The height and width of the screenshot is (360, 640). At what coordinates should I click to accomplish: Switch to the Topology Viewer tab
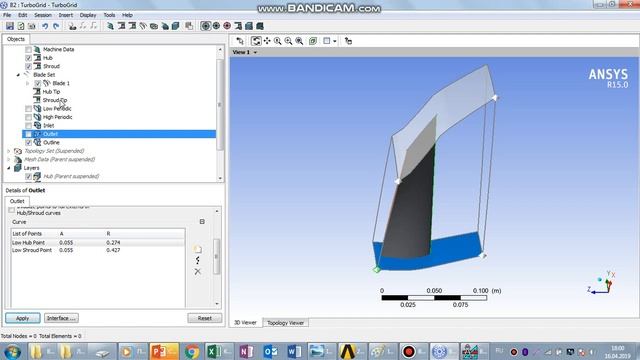(x=285, y=323)
